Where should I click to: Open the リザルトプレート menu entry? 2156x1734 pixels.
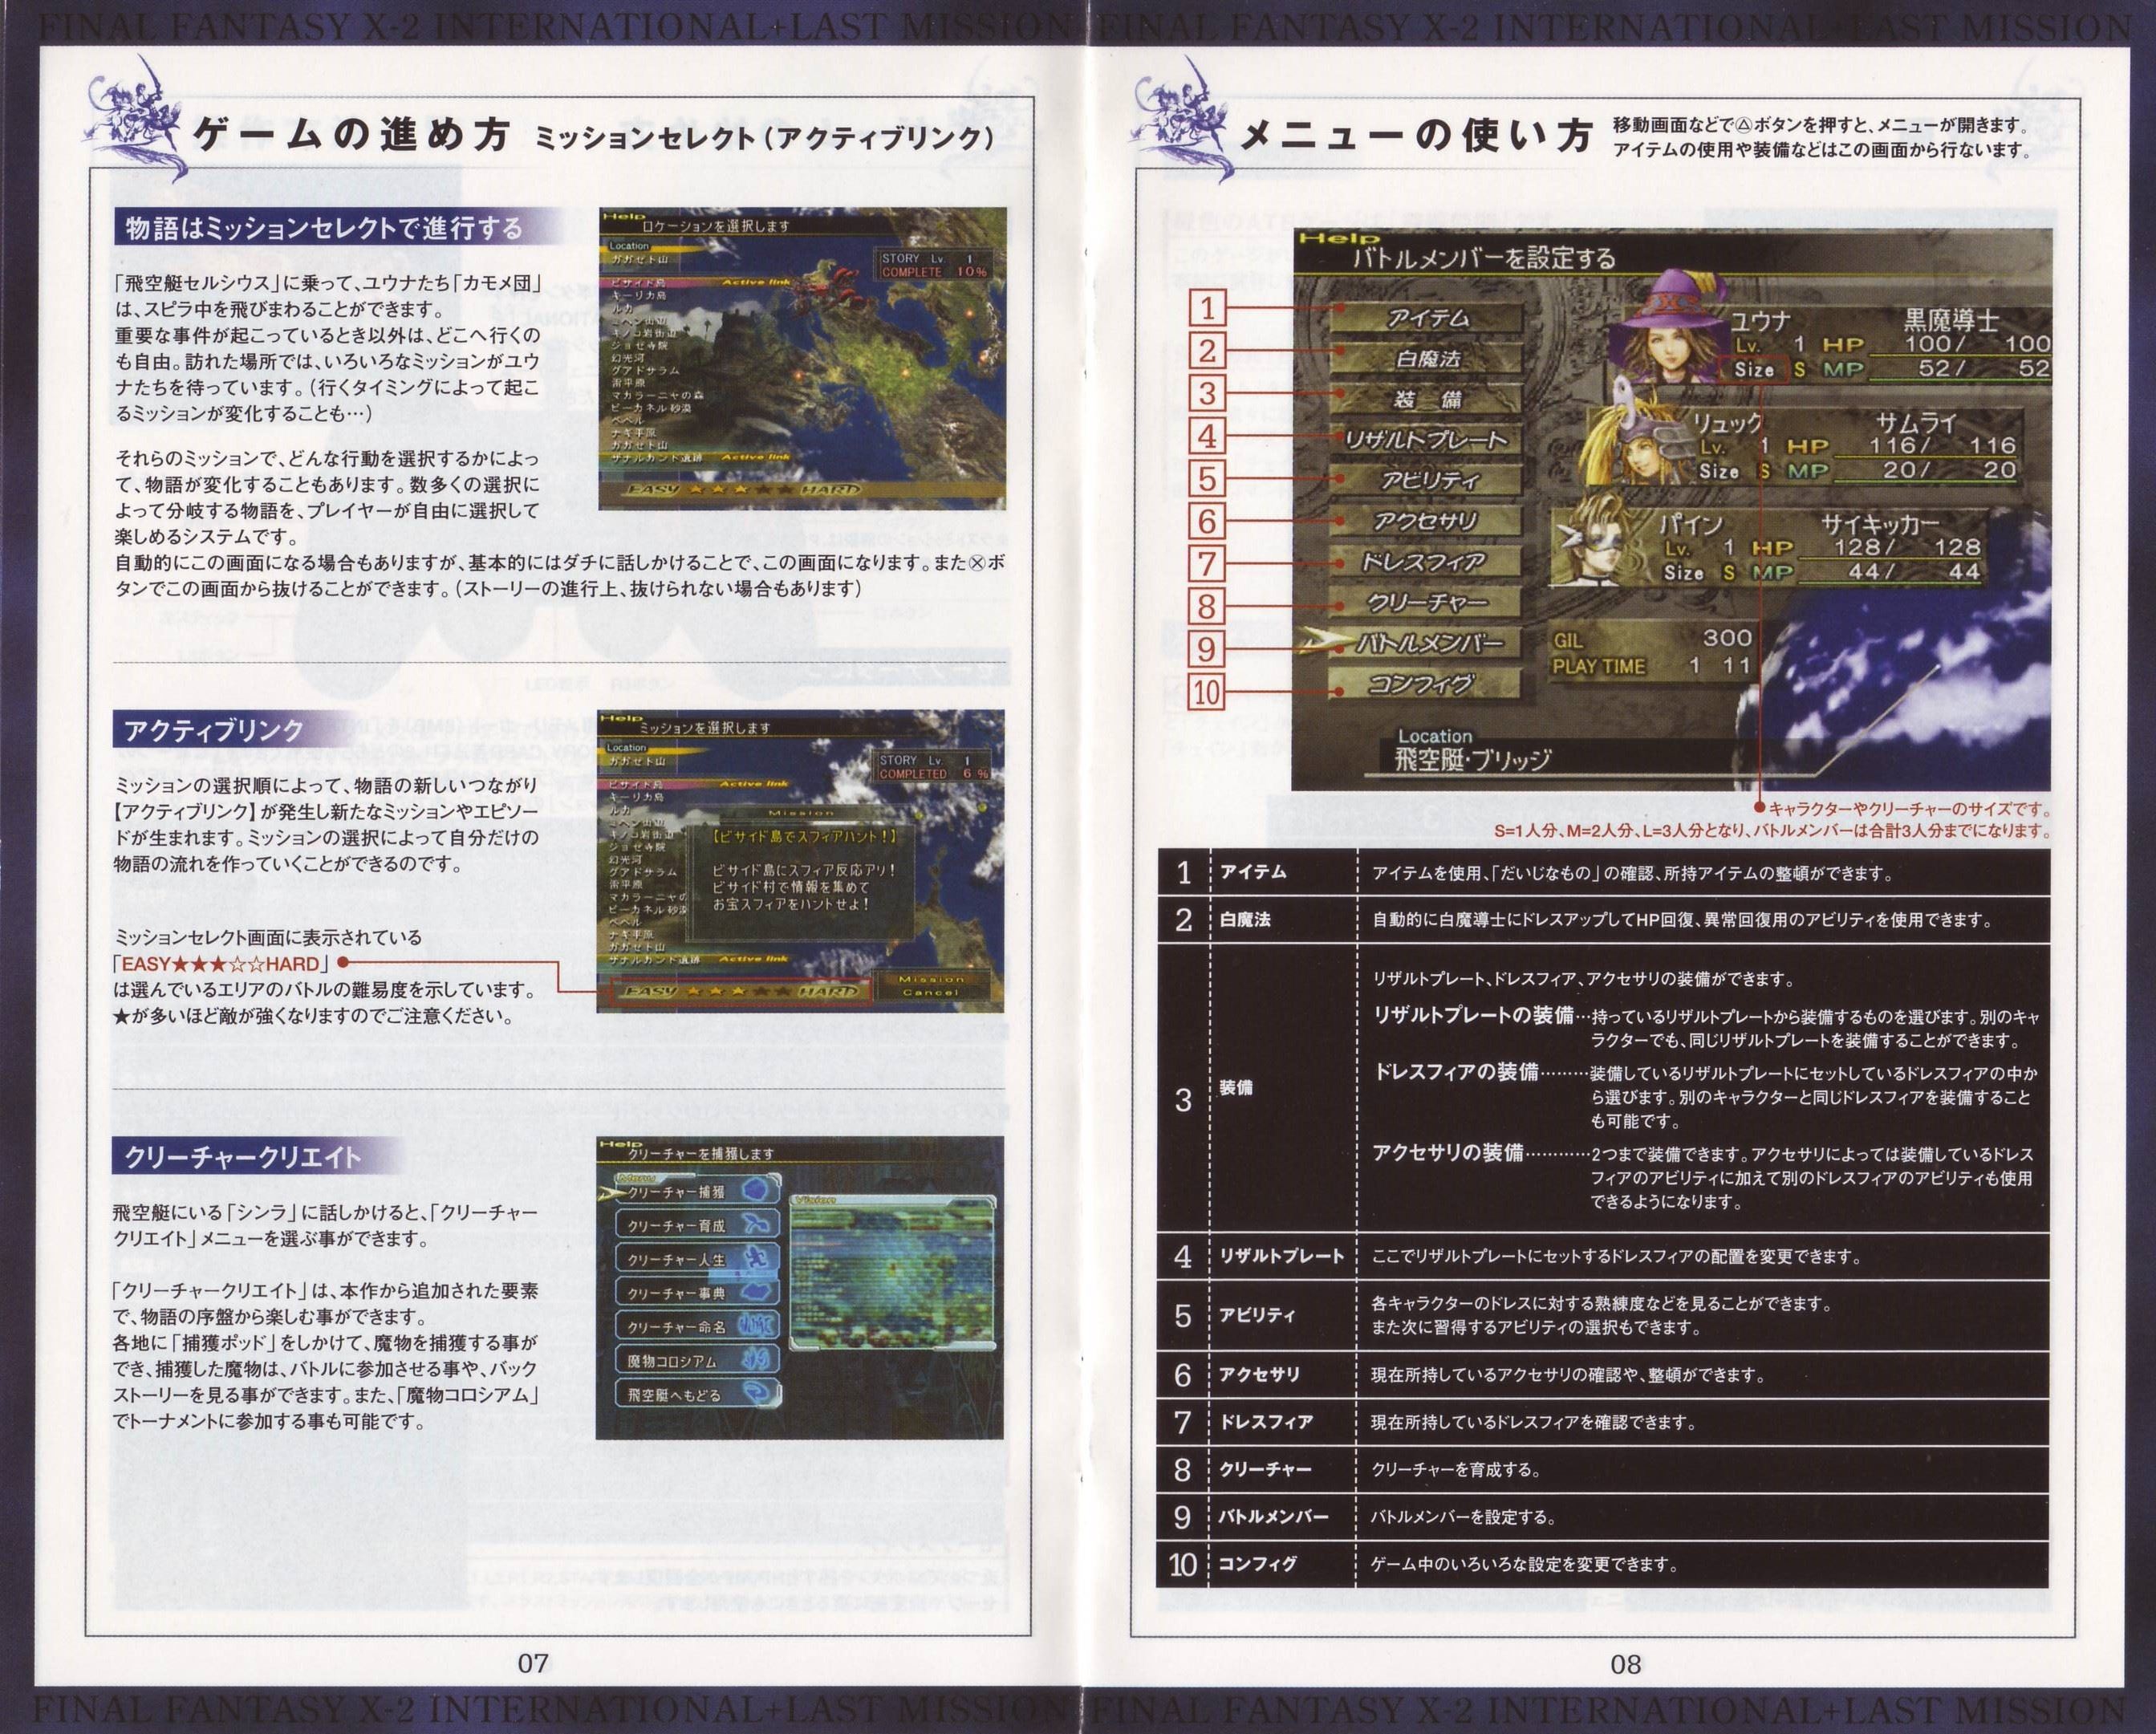tap(1427, 440)
